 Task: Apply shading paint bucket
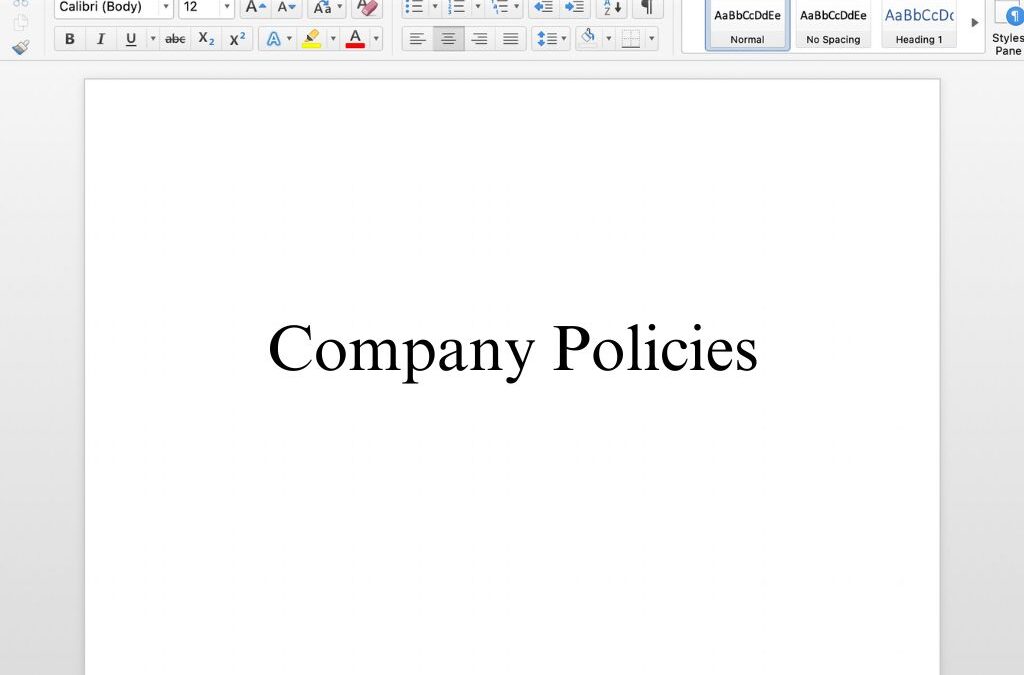click(x=588, y=38)
